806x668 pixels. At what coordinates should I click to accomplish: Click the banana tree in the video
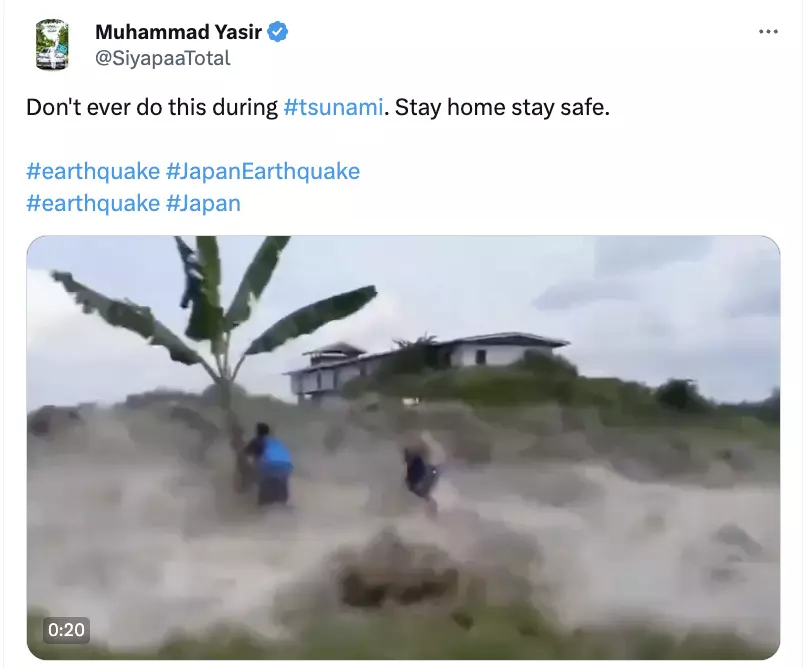(216, 339)
